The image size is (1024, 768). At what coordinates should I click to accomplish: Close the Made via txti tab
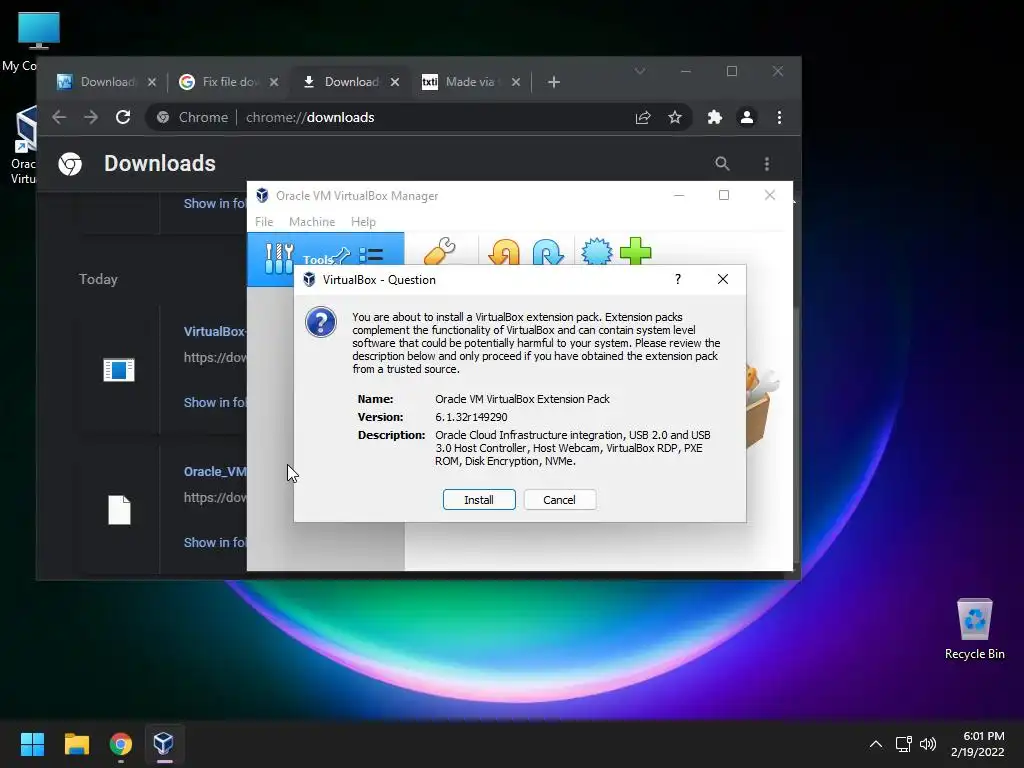(516, 82)
